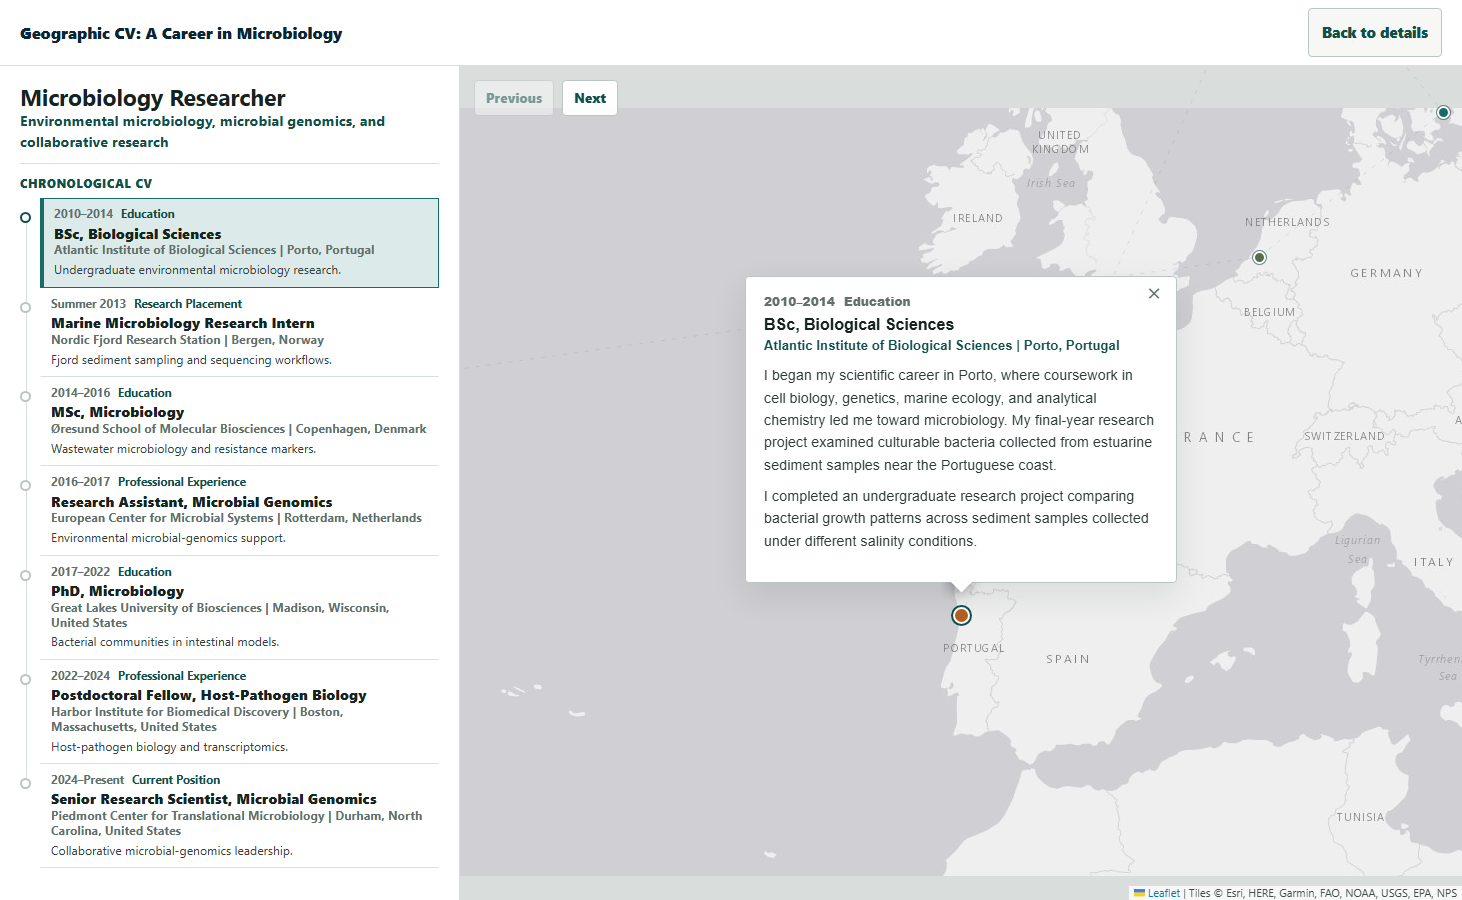The image size is (1462, 900).
Task: Click the timeline dot beside 2016–2017
Action: pyautogui.click(x=25, y=485)
